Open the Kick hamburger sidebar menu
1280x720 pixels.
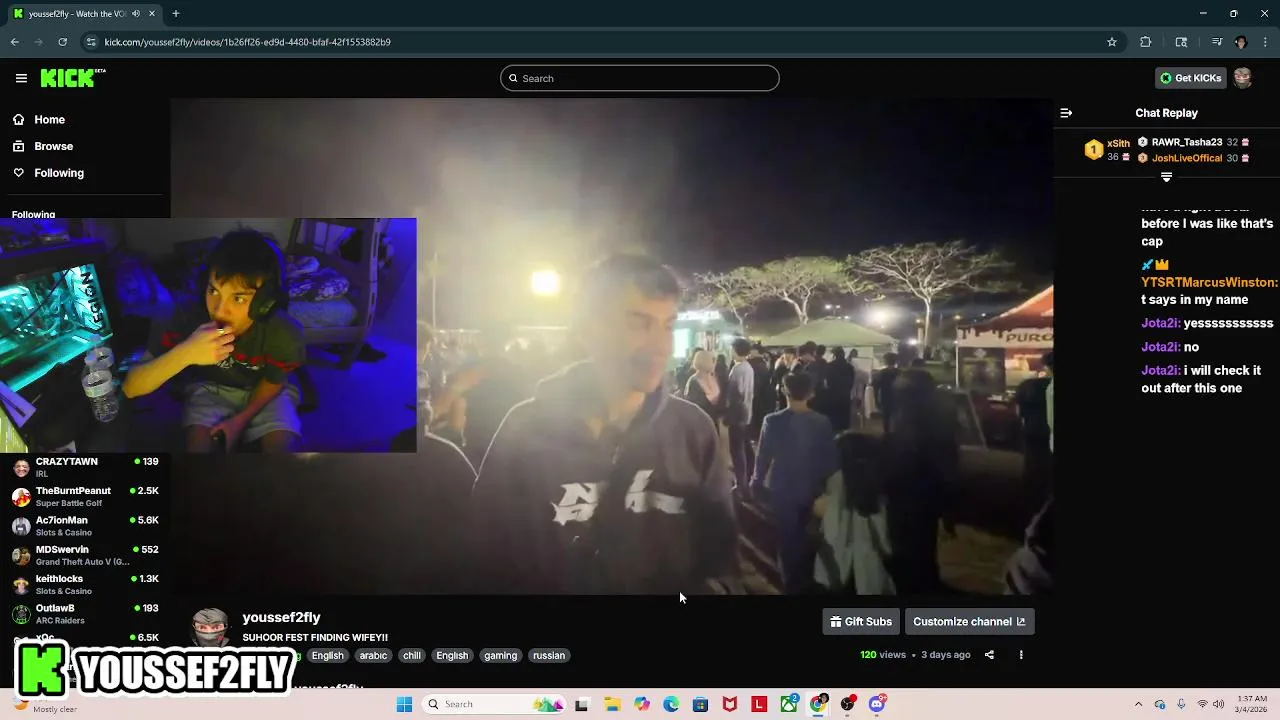coord(21,78)
